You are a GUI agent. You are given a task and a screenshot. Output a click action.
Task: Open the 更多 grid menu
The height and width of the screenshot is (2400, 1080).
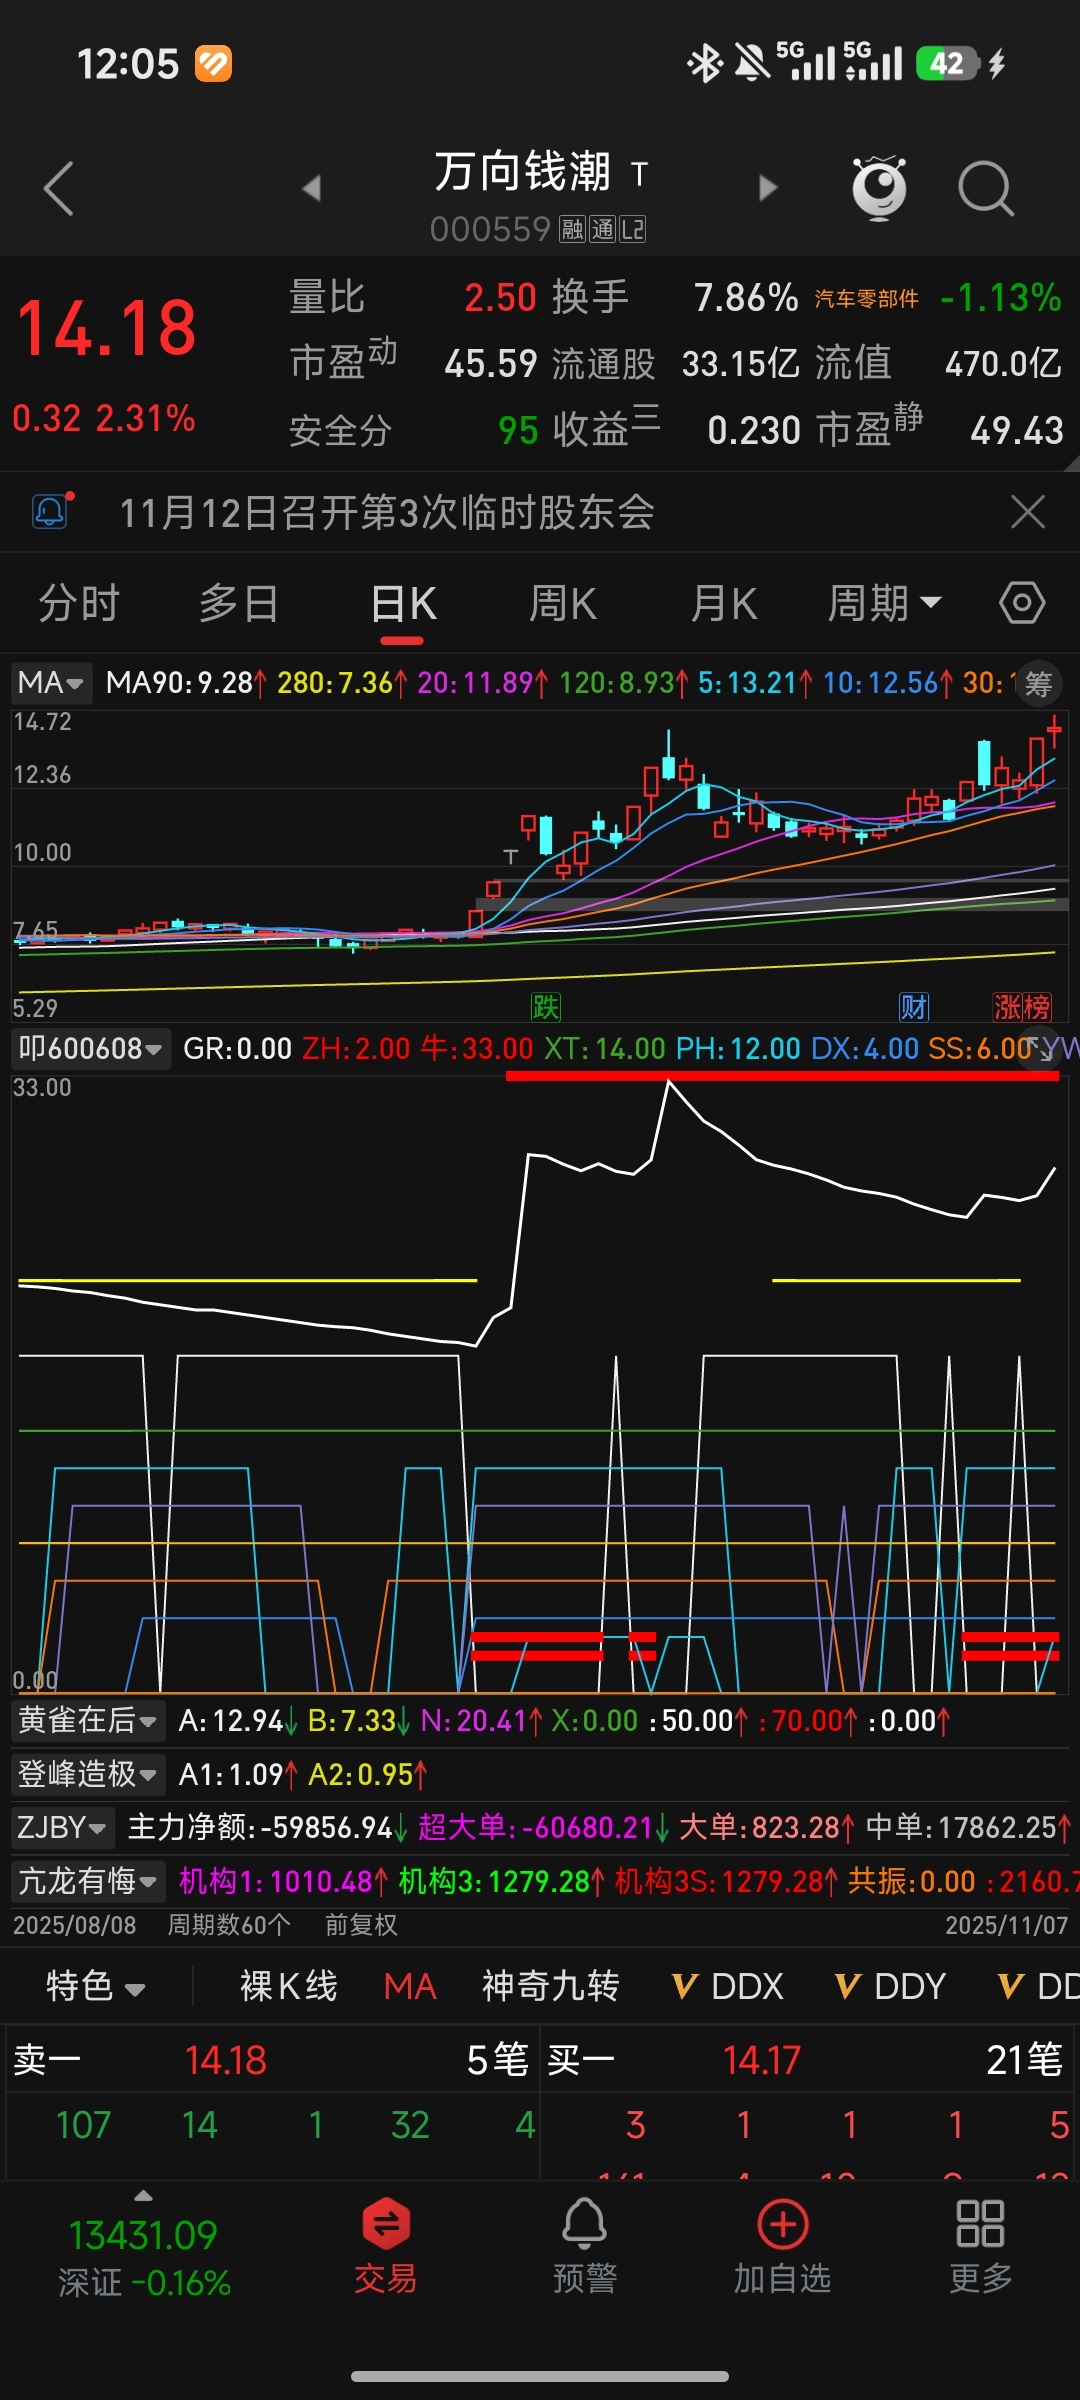click(981, 2246)
